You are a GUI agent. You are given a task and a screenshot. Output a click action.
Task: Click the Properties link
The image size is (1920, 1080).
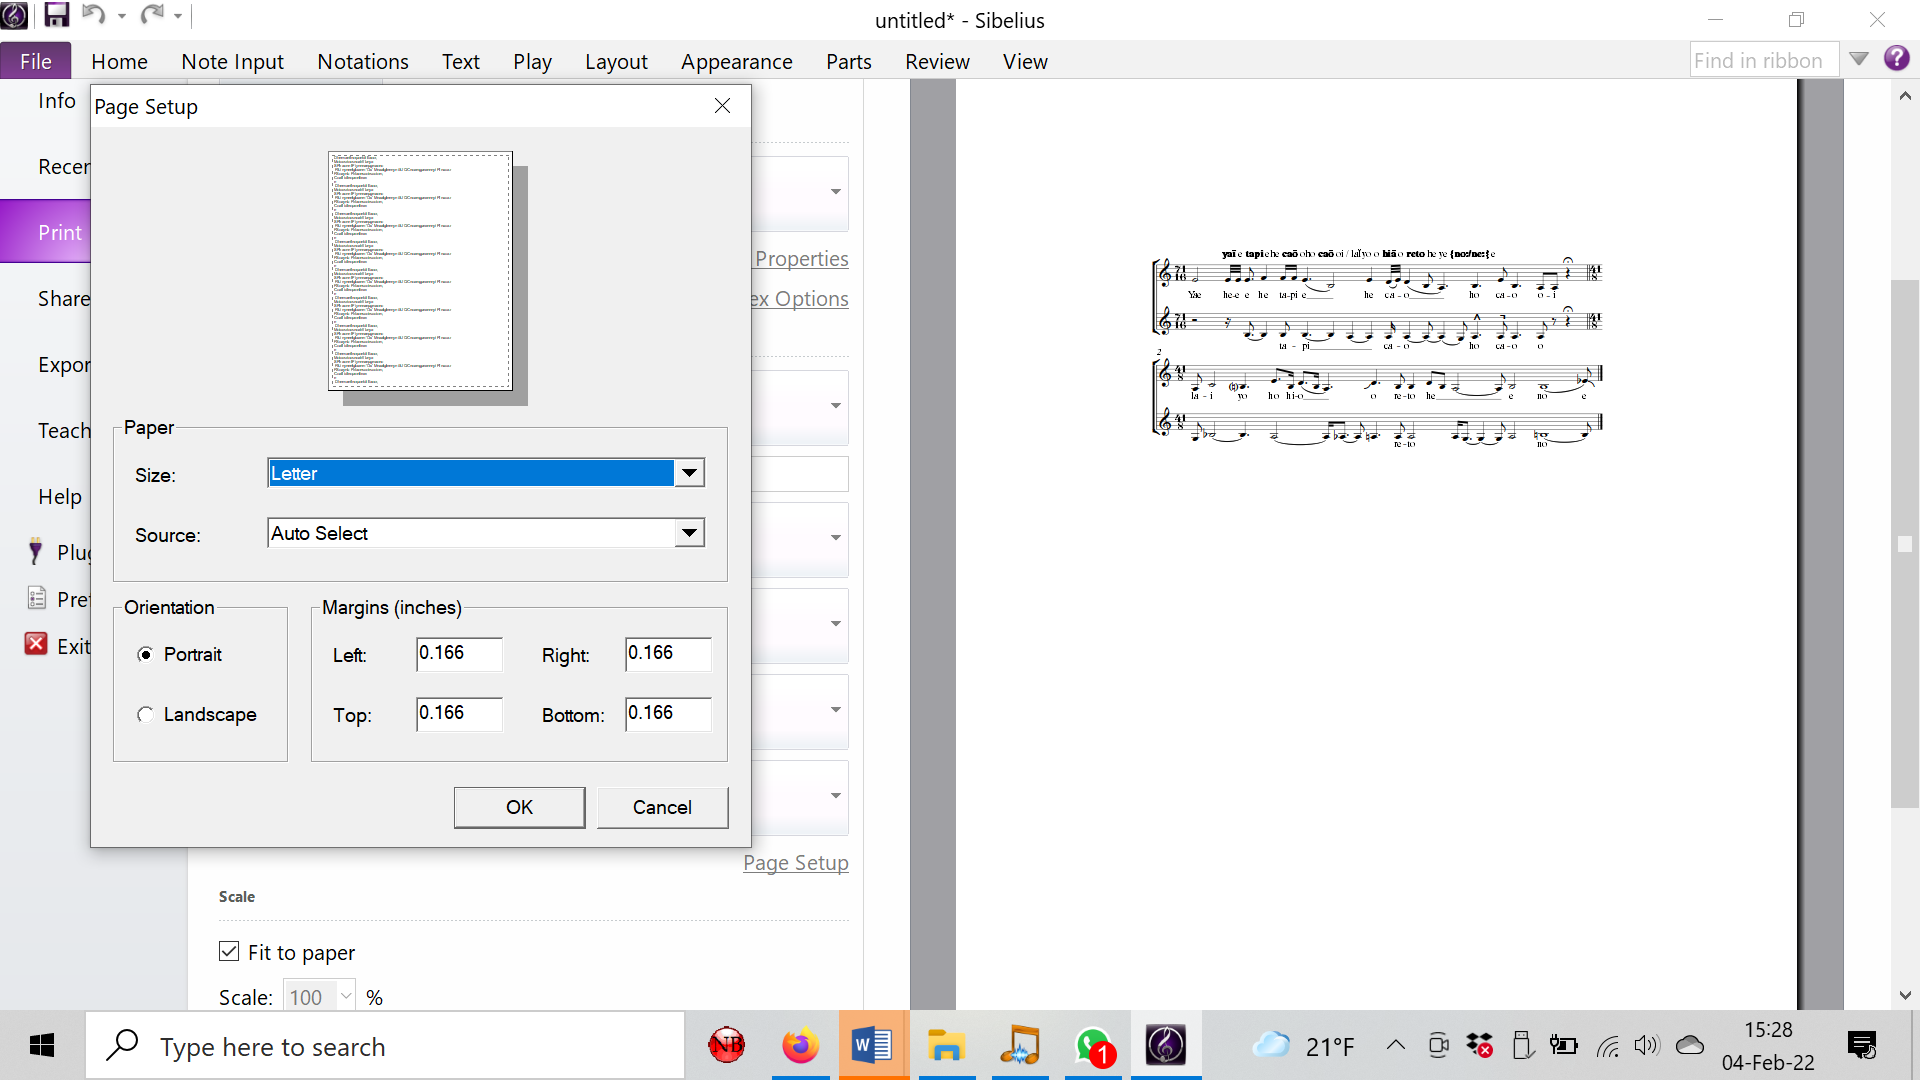coord(802,259)
